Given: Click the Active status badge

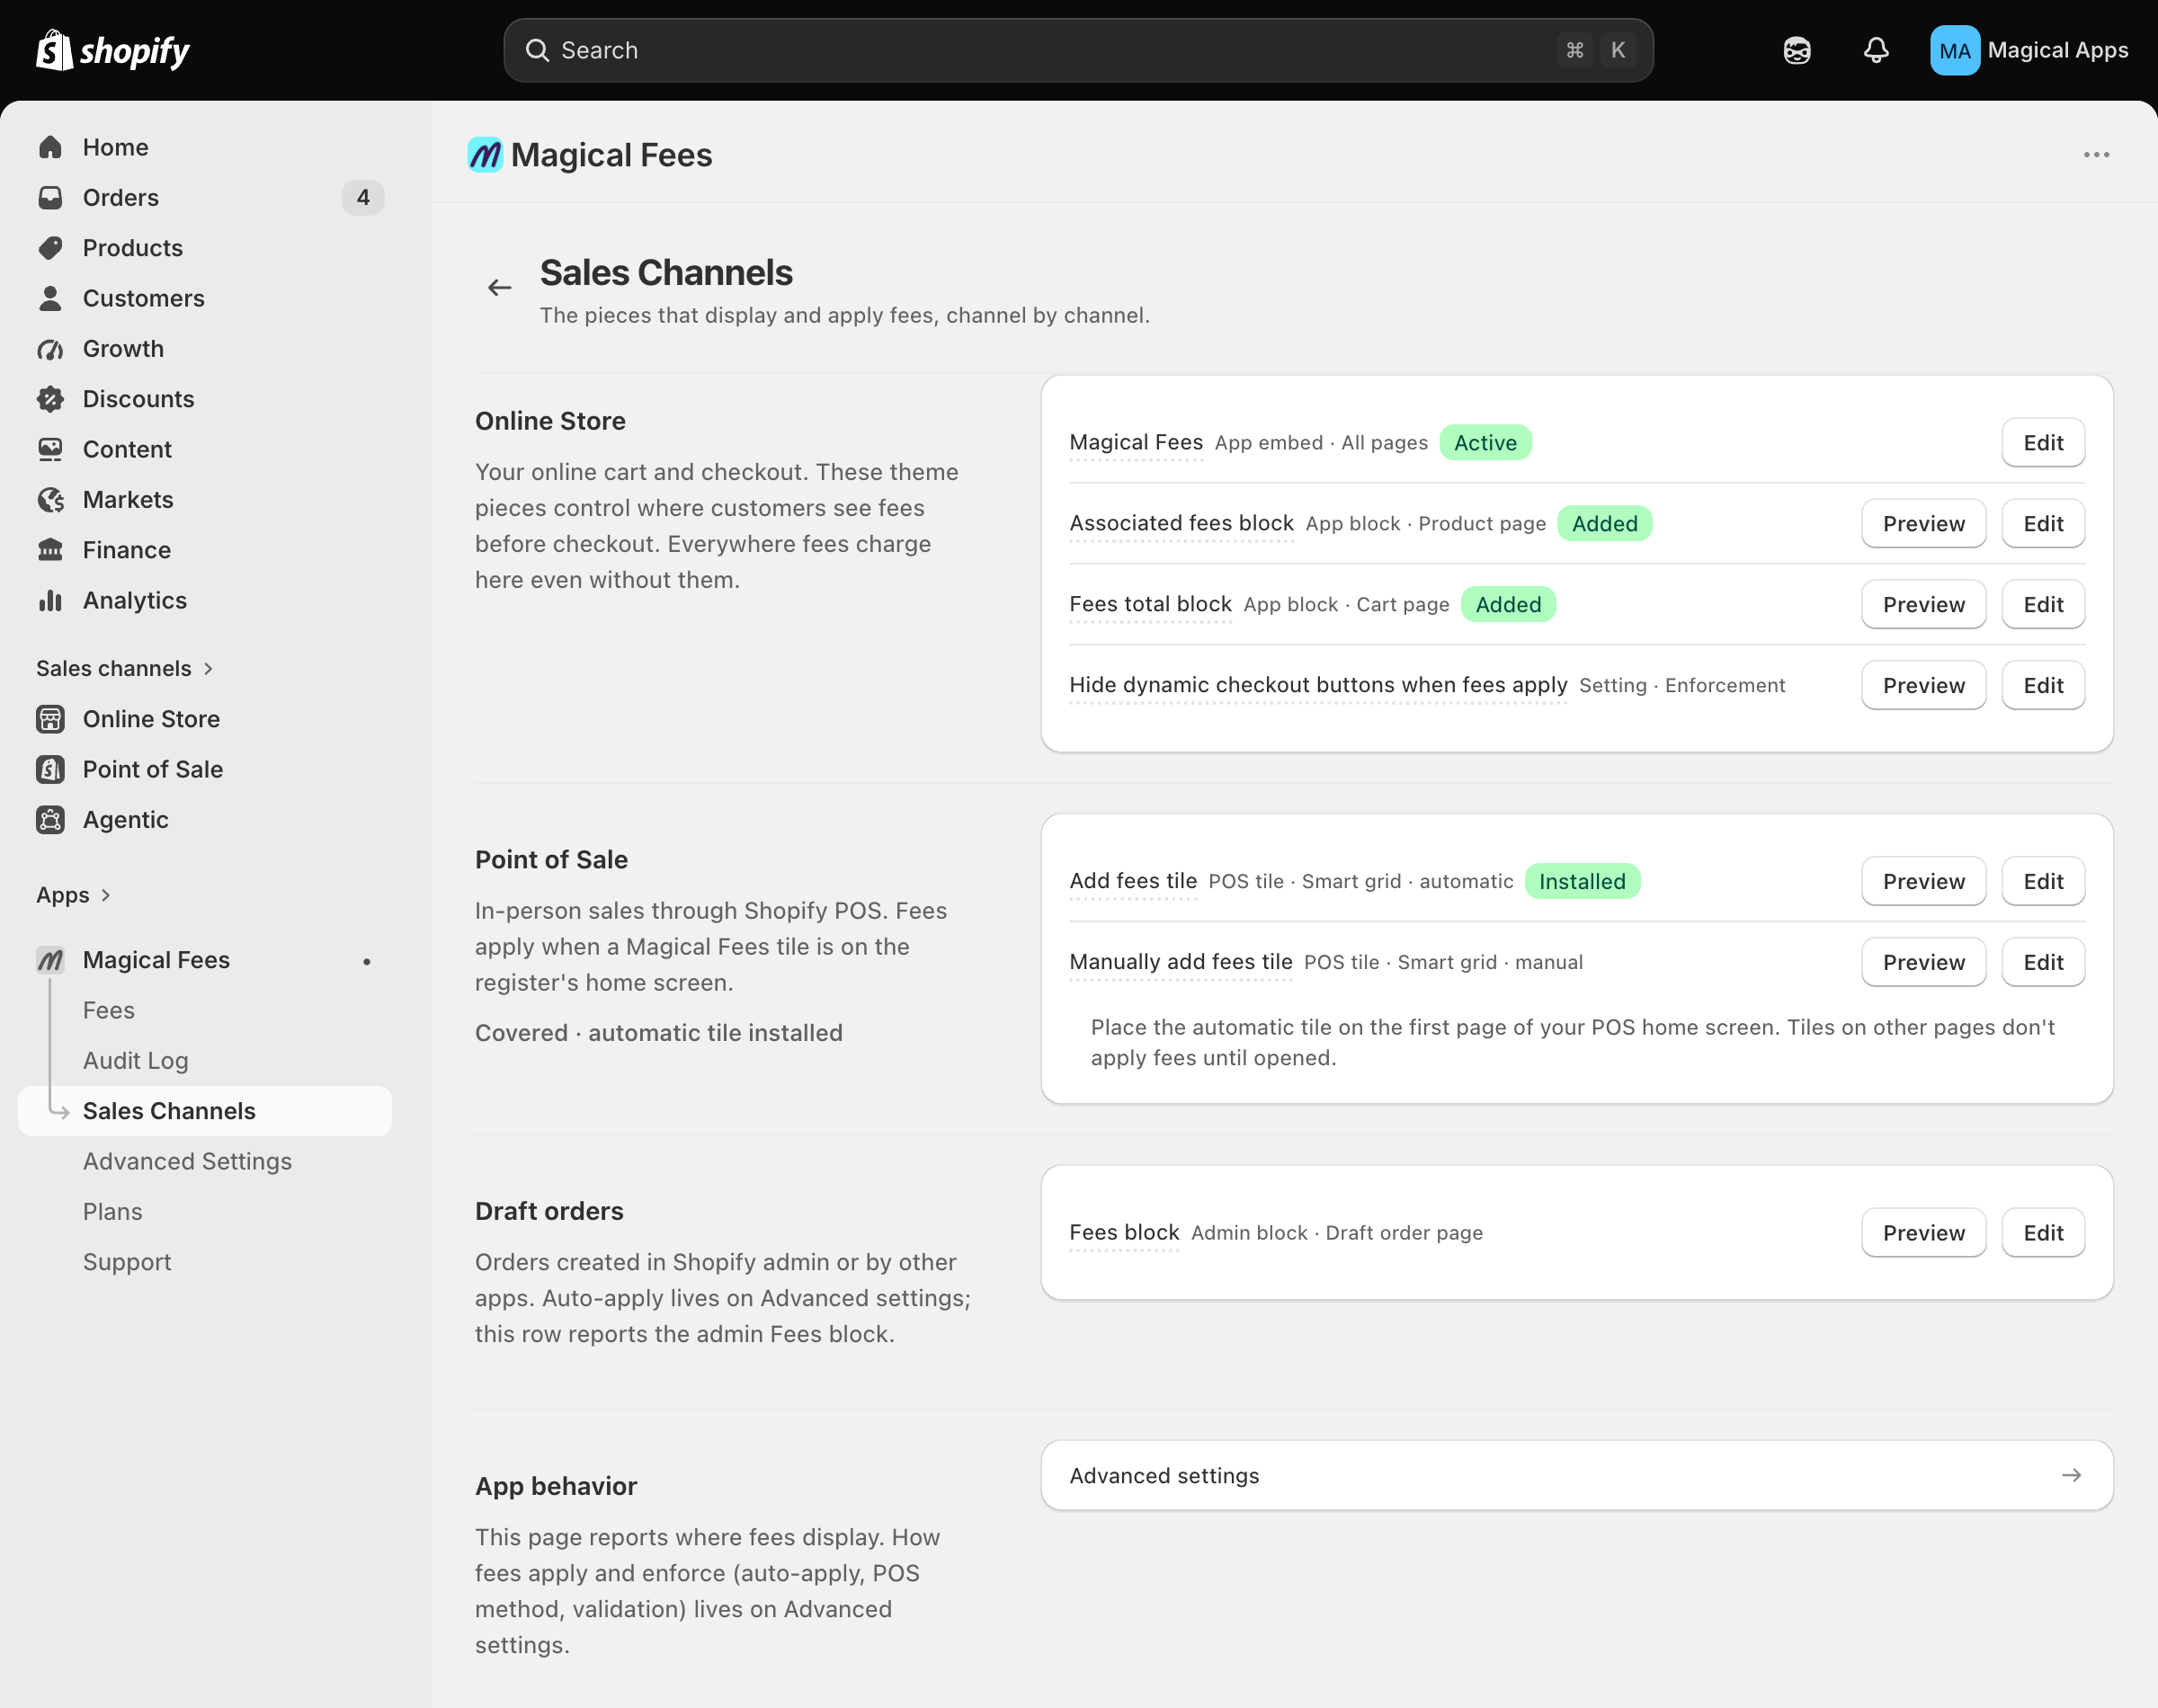Looking at the screenshot, I should (1485, 443).
